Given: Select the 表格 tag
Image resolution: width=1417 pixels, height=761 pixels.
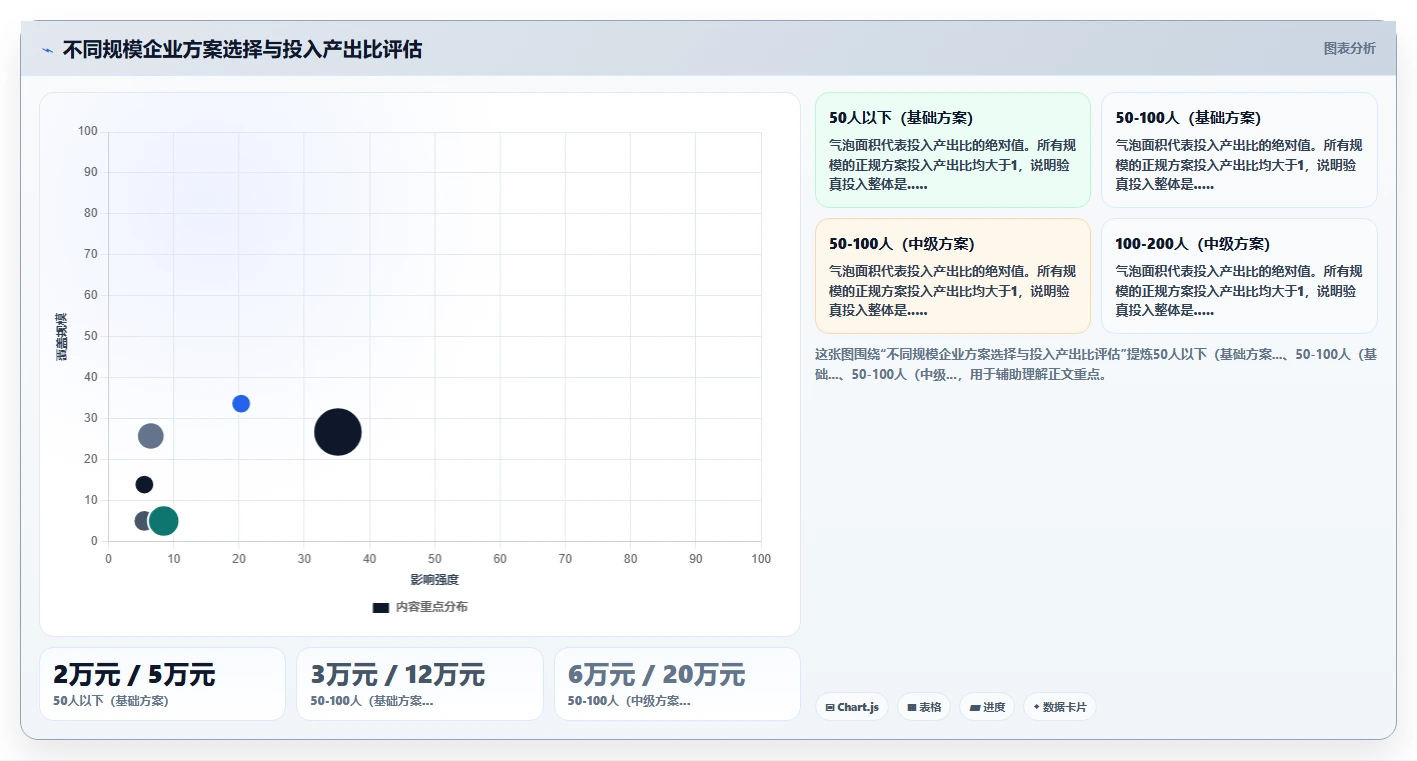Looking at the screenshot, I should (924, 707).
